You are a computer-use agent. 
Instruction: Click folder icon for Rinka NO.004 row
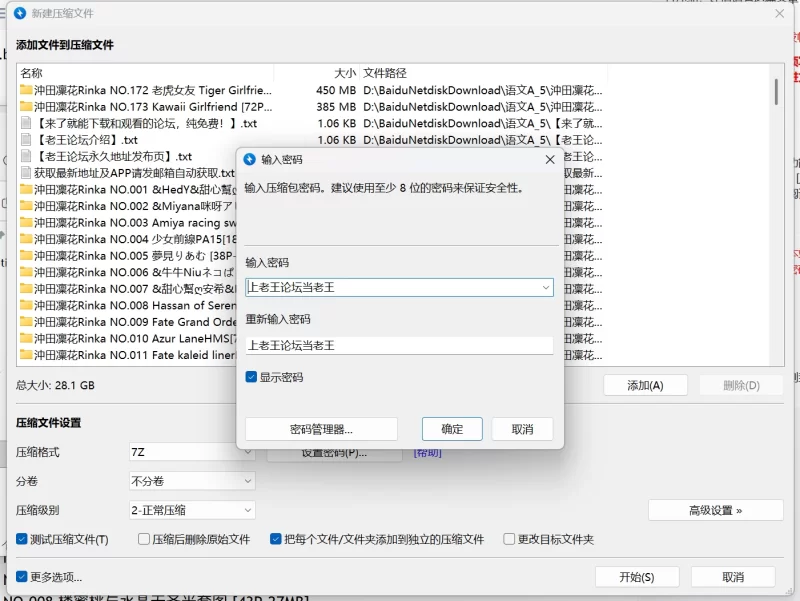coord(26,239)
